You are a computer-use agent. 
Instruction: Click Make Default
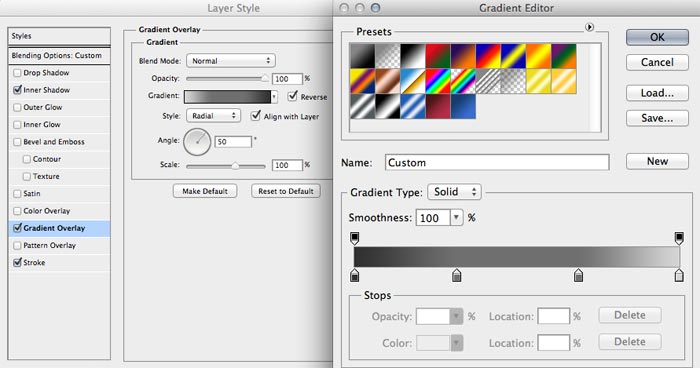205,191
